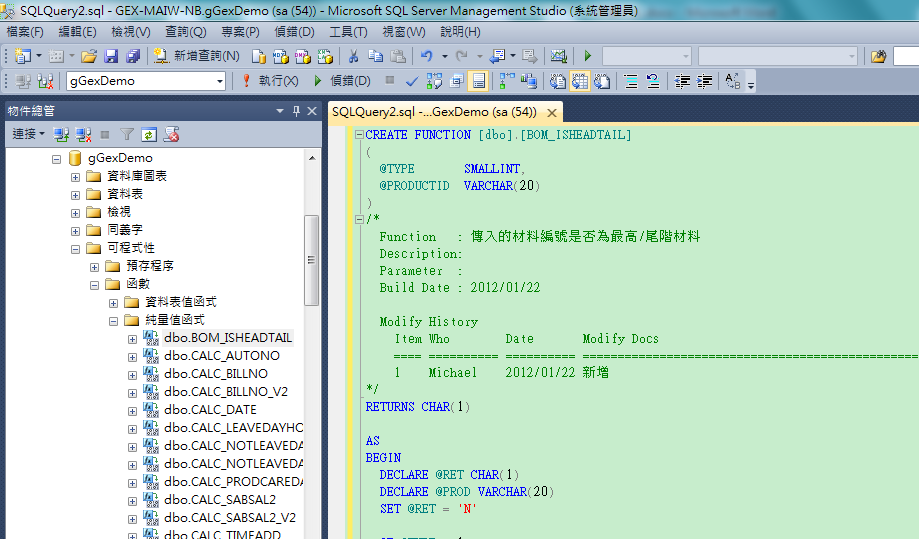
Task: Click the DMX query icon
Action: (x=303, y=56)
